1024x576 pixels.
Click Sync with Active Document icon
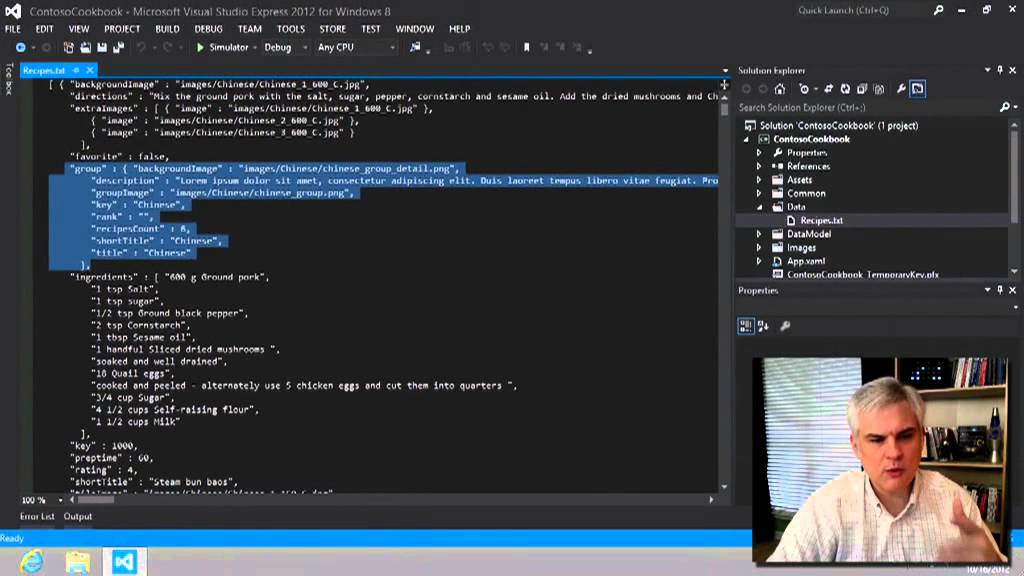(828, 89)
